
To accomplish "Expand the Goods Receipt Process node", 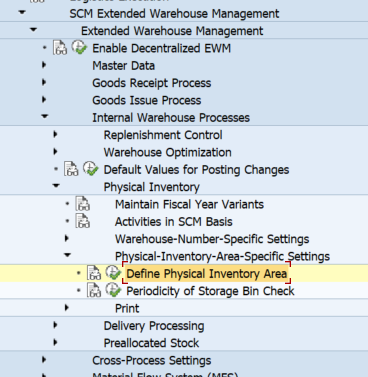I will (44, 82).
